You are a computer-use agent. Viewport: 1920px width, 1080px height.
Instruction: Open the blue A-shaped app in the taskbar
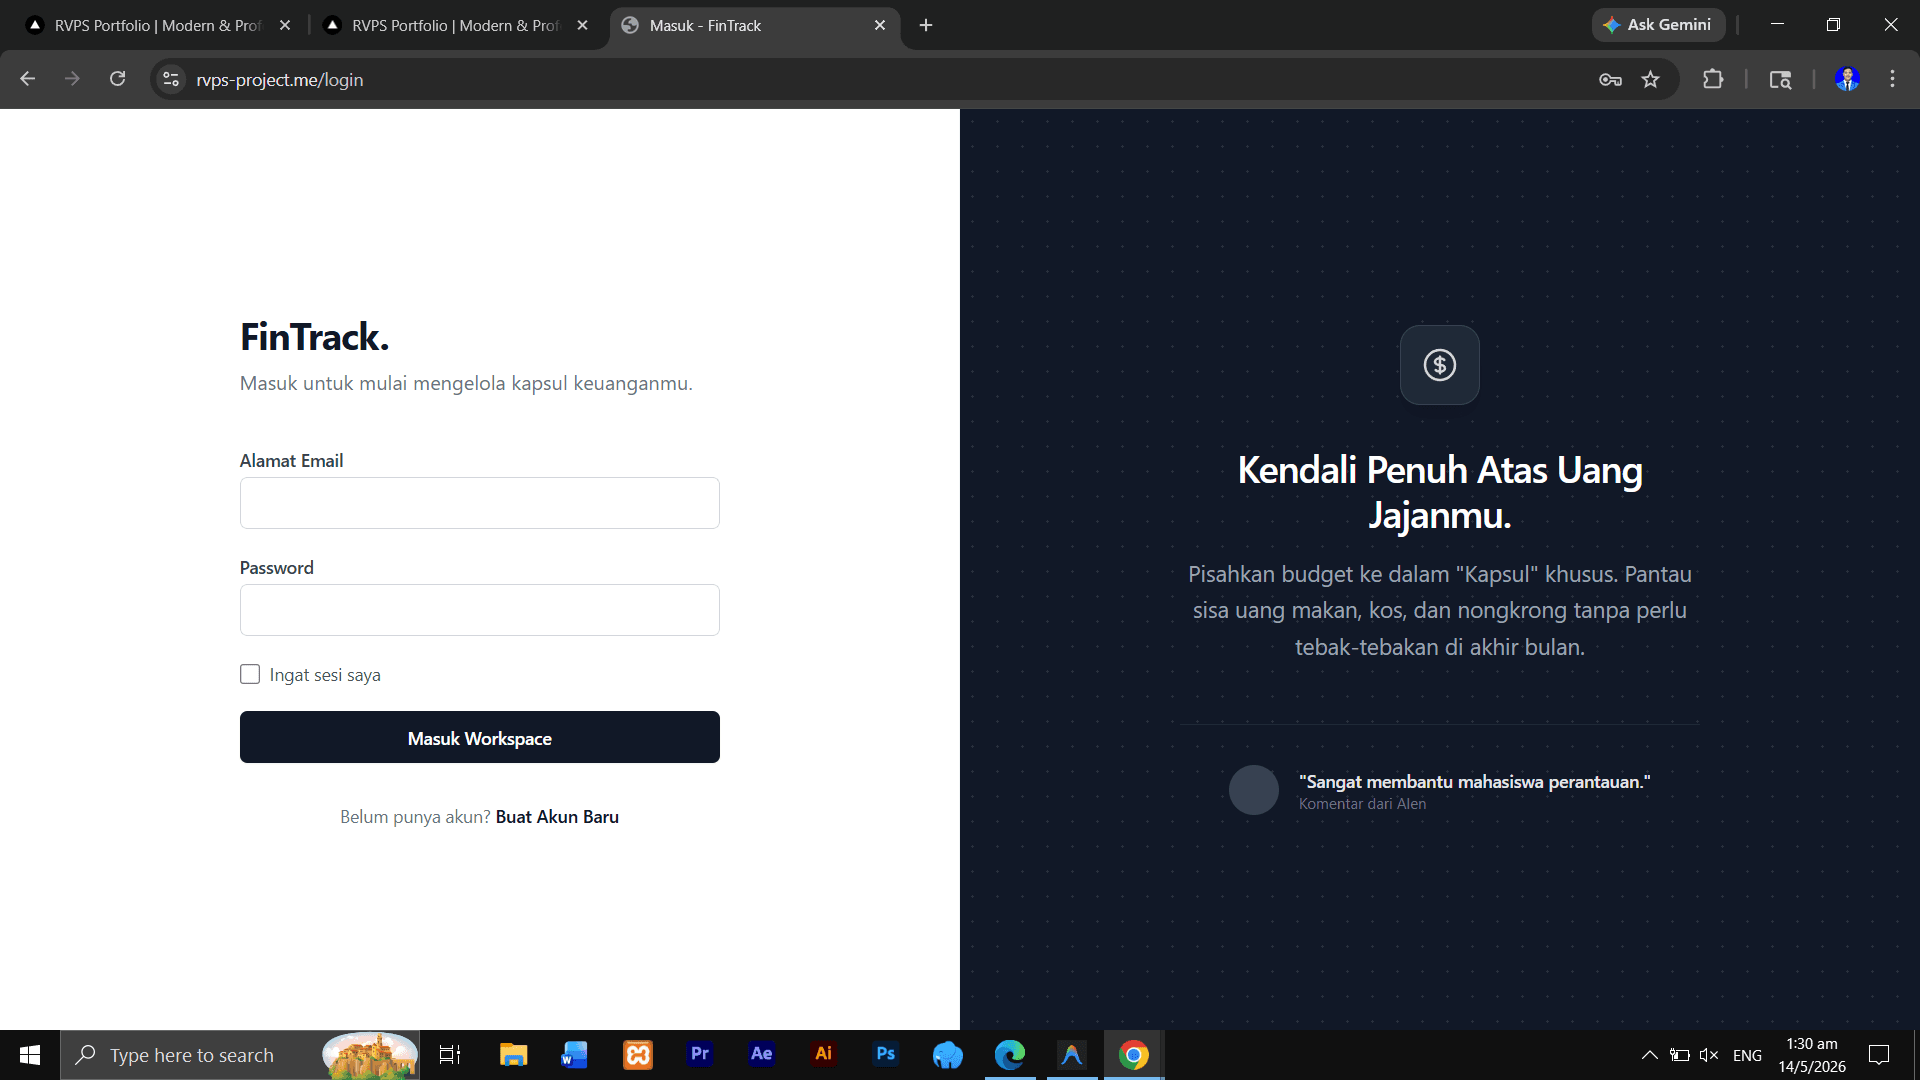[x=1071, y=1055]
